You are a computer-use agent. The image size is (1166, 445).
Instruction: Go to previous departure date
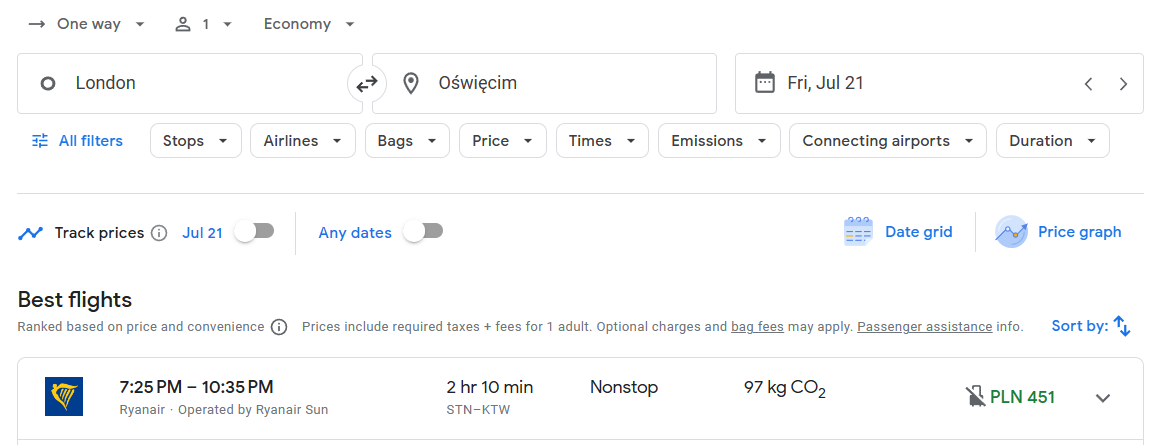[x=1089, y=84]
